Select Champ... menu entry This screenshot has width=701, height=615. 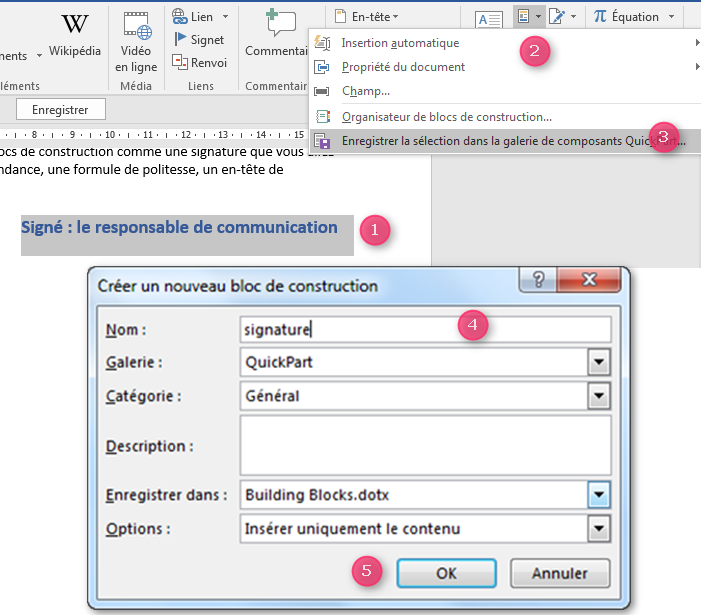click(x=506, y=91)
